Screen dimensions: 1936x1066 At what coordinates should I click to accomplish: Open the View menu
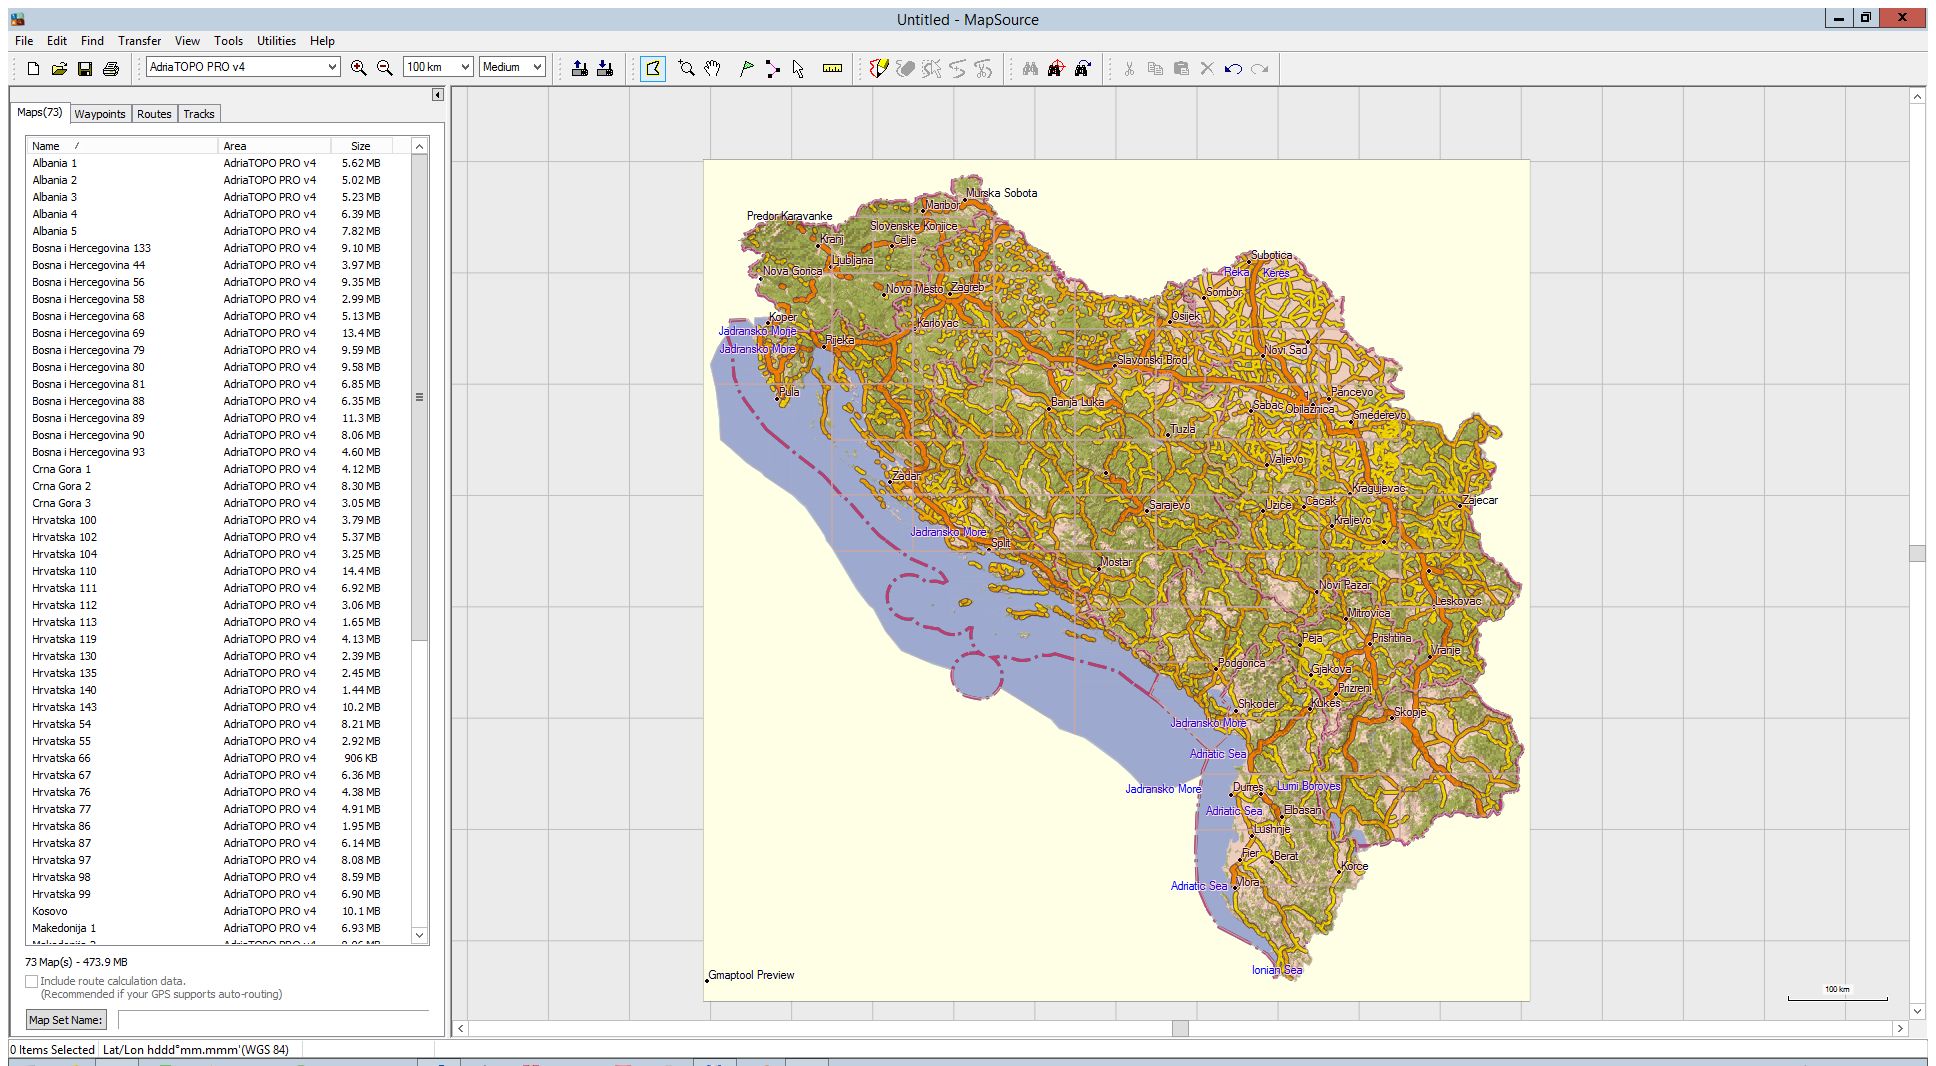(187, 41)
